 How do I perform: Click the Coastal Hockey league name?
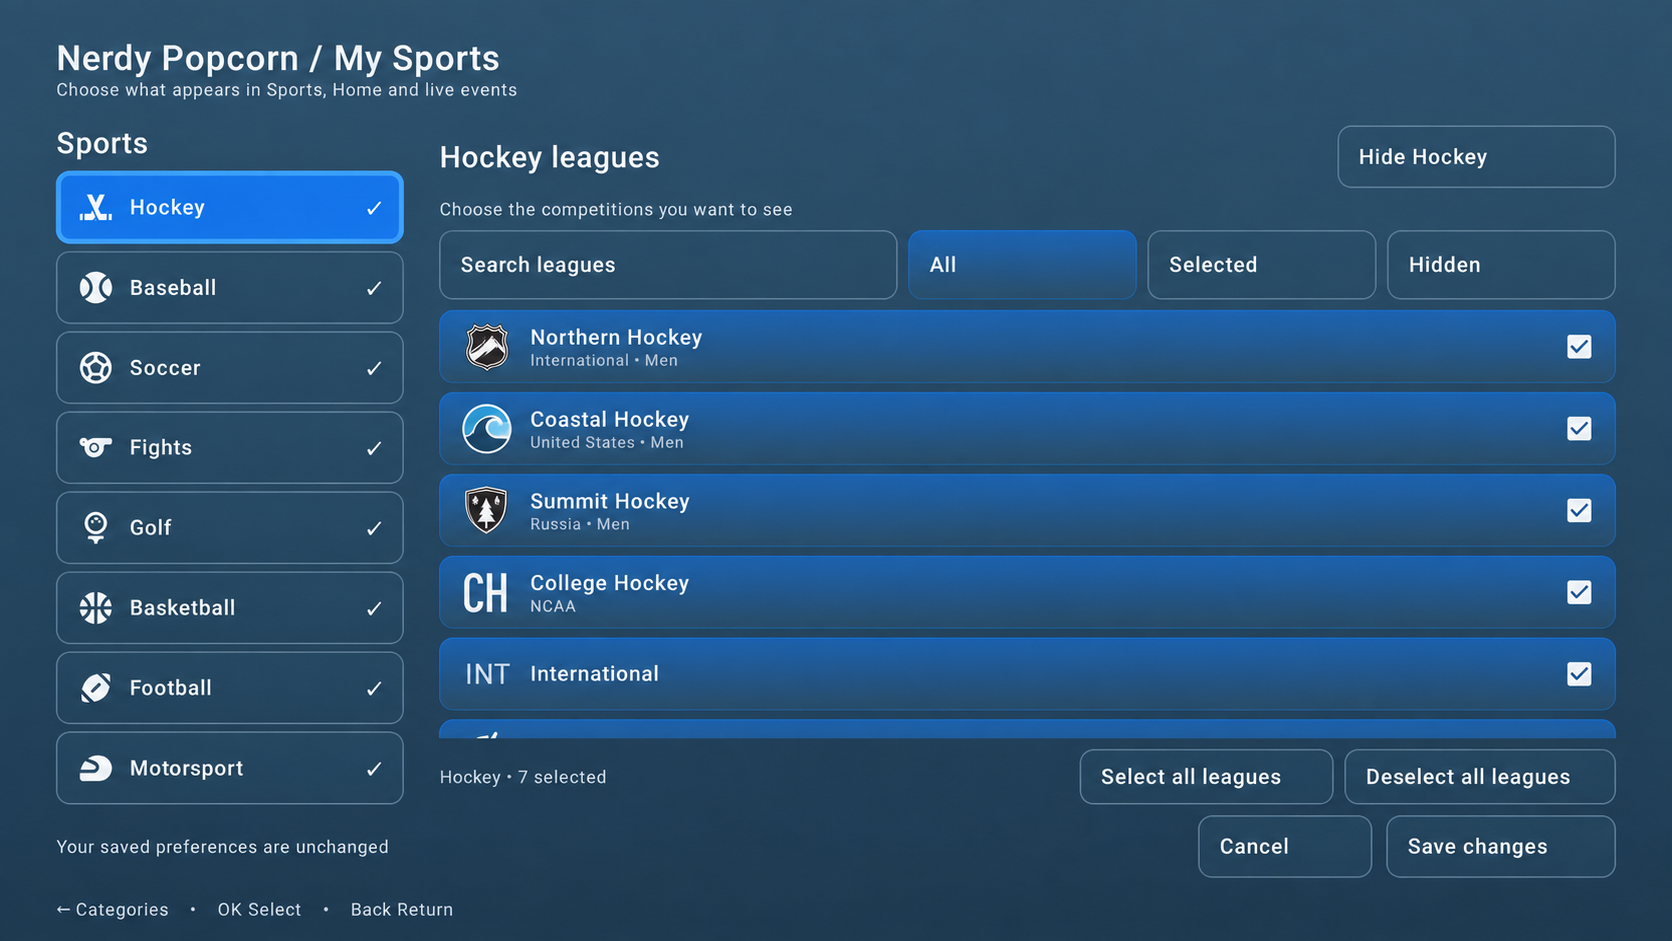610,420
